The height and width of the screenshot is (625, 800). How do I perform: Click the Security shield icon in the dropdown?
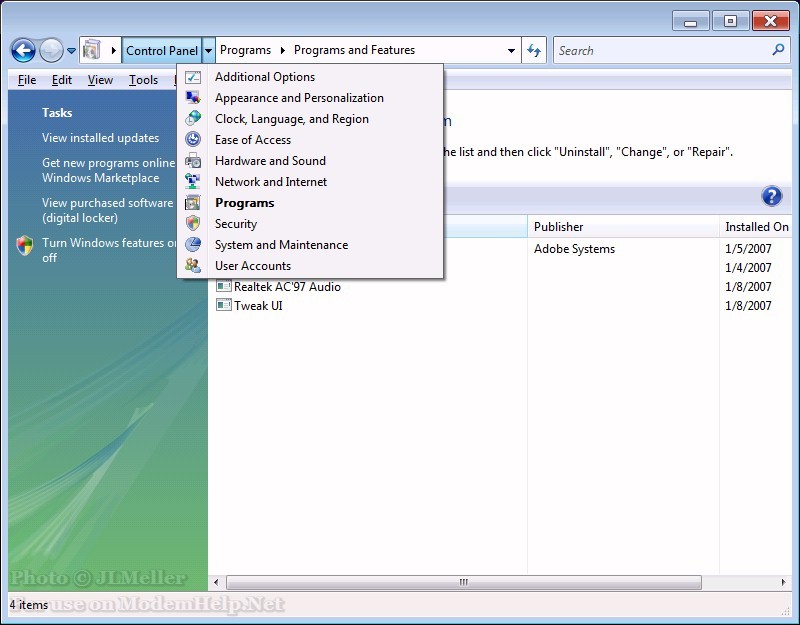click(193, 223)
